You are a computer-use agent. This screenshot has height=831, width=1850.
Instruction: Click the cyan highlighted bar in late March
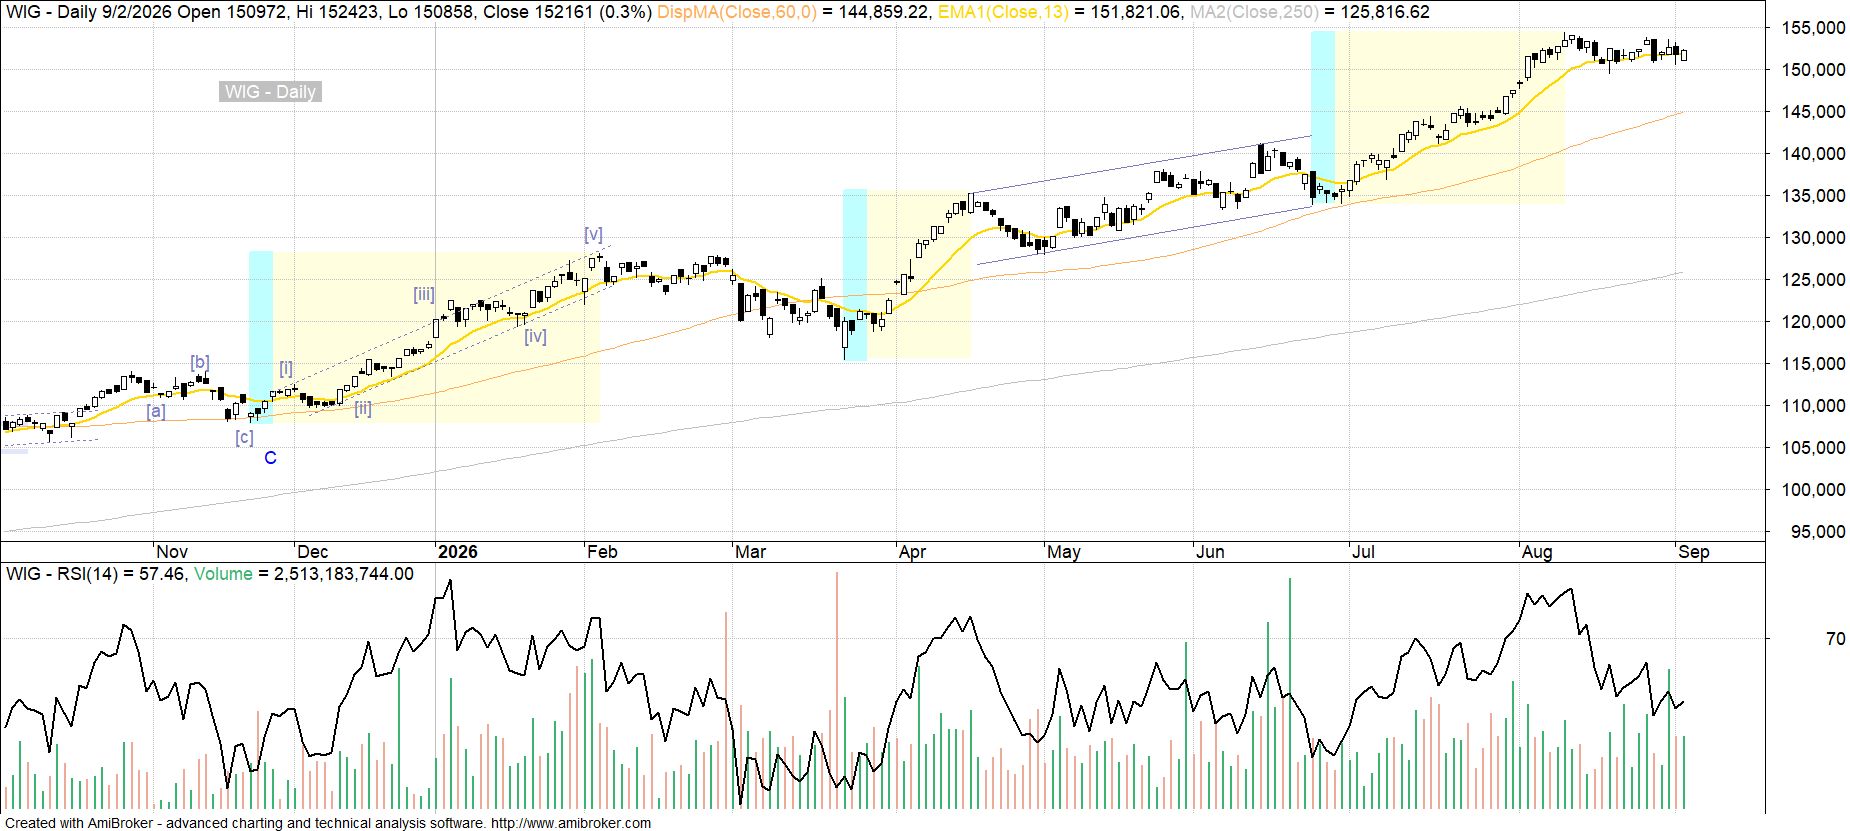[855, 274]
